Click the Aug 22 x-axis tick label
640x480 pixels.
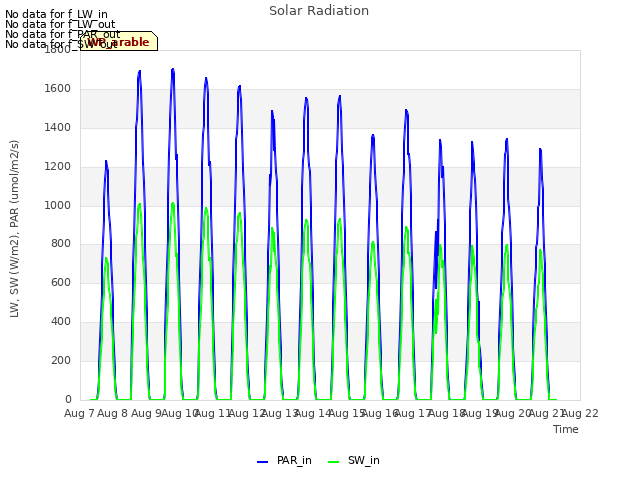point(580,413)
